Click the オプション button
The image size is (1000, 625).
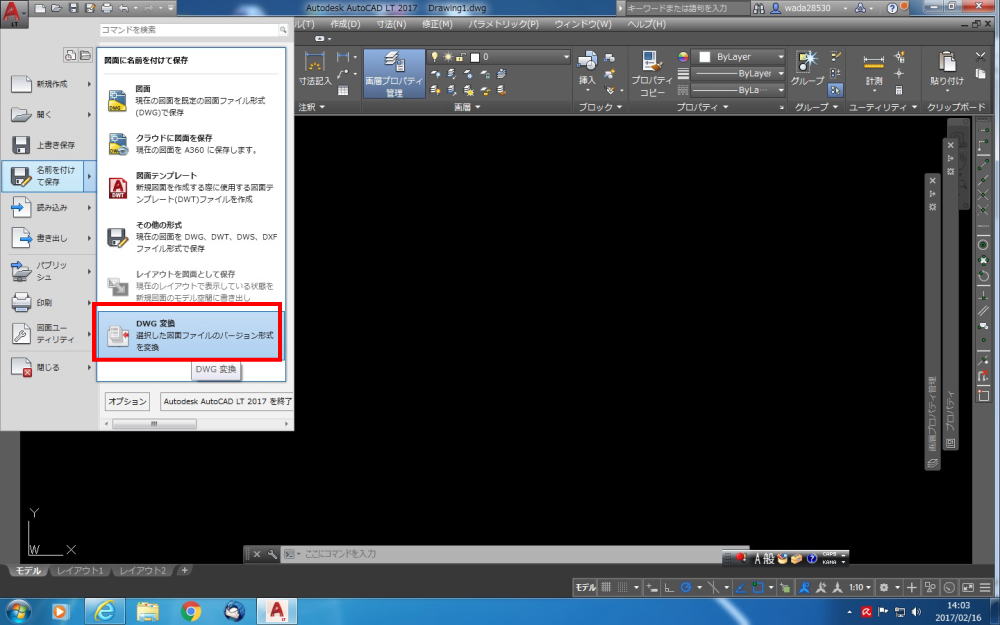(127, 401)
